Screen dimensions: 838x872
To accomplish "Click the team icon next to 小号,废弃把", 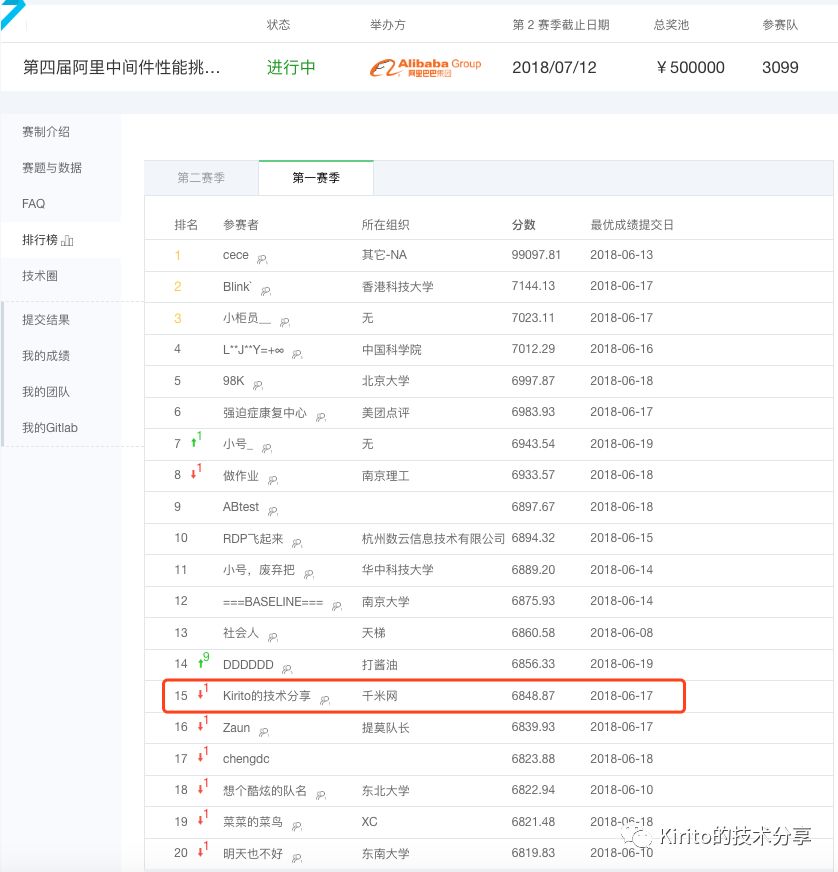I will pos(309,574).
